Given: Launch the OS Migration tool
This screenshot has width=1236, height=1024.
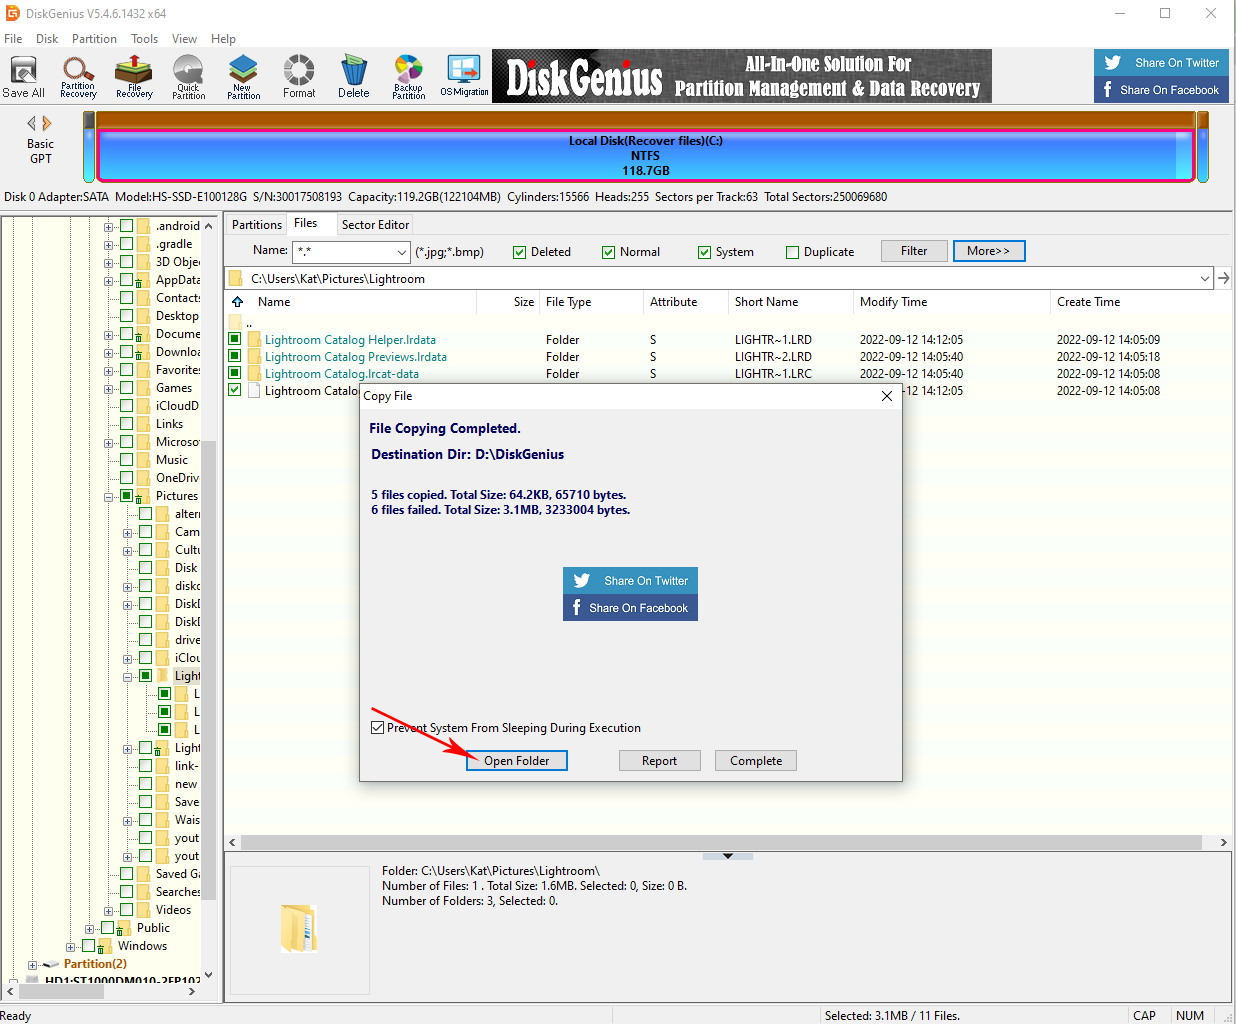Looking at the screenshot, I should point(464,77).
